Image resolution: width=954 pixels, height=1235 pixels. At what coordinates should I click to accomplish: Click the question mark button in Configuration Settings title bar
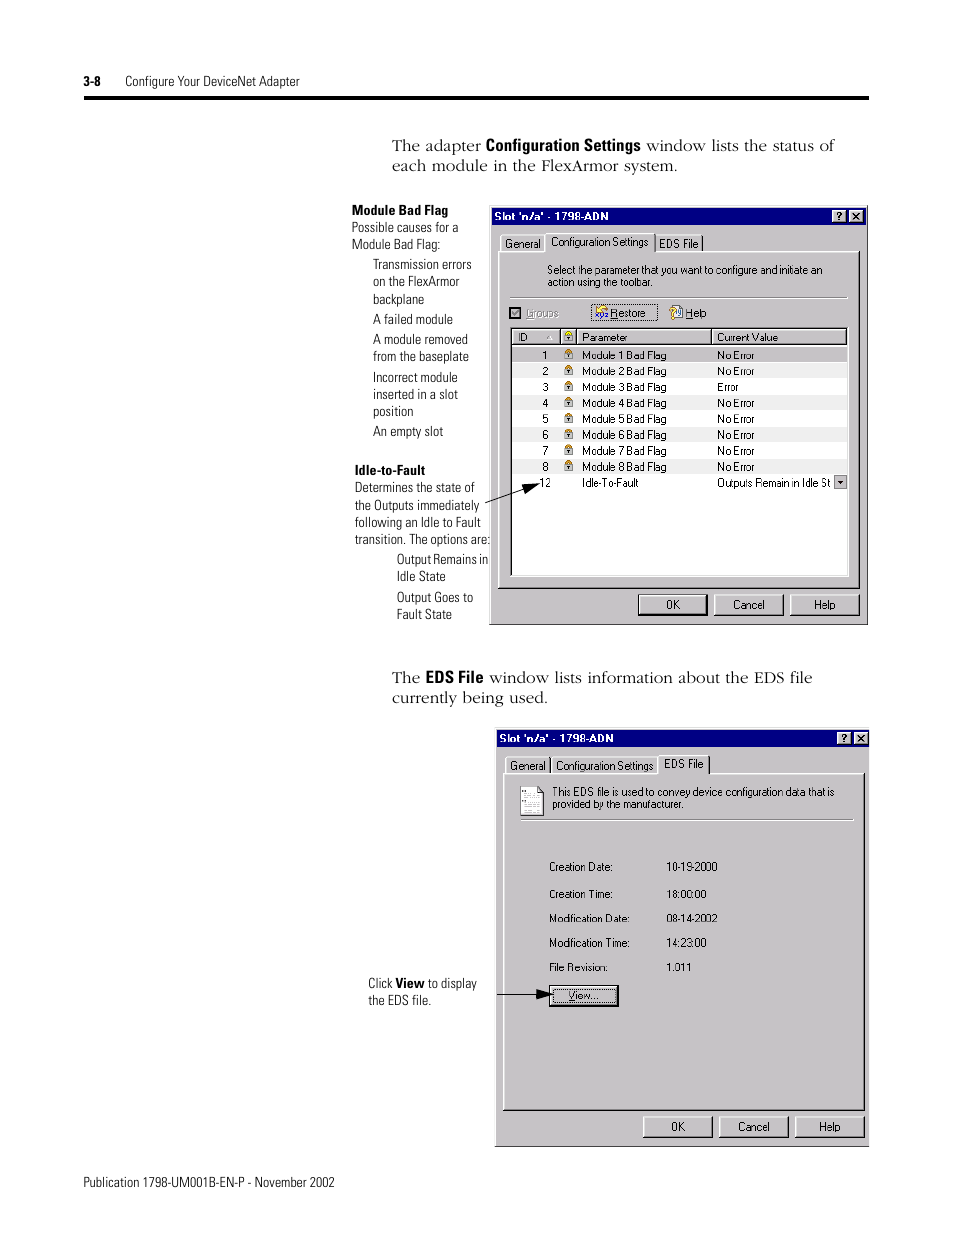pos(839,216)
